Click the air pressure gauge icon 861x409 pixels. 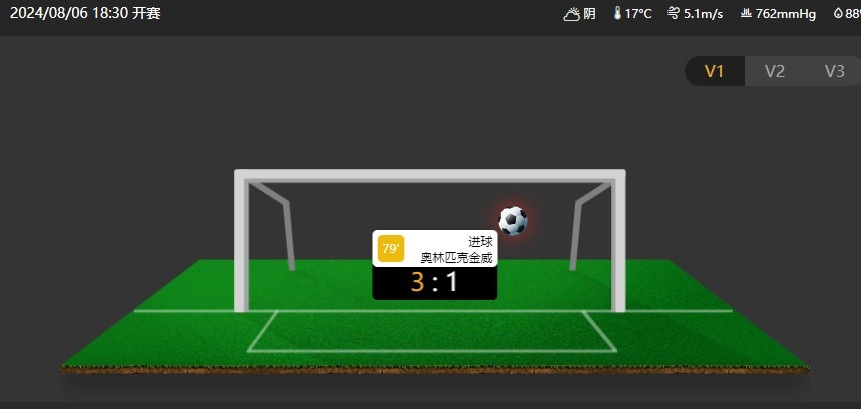coord(746,13)
